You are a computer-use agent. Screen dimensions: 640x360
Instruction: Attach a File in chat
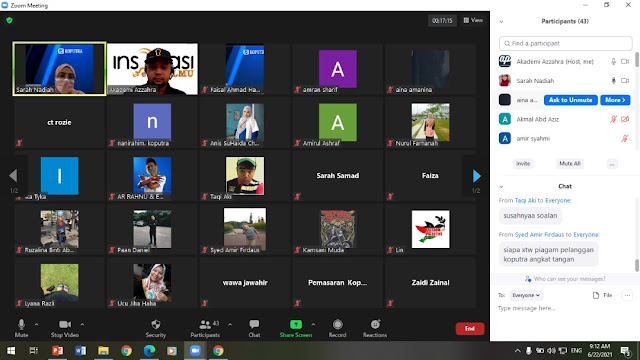(x=602, y=295)
